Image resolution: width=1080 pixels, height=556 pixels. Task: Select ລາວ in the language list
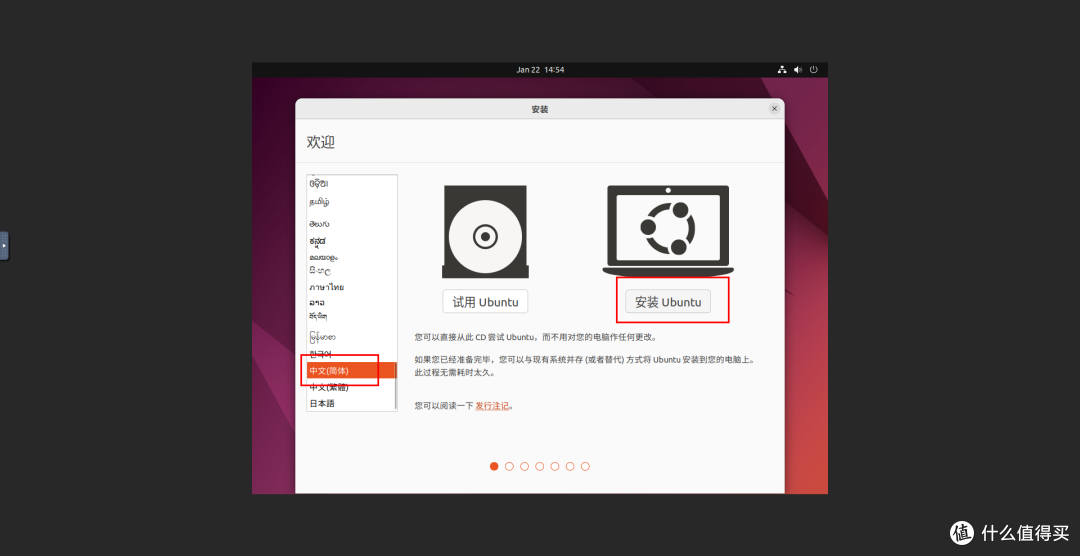click(x=351, y=302)
